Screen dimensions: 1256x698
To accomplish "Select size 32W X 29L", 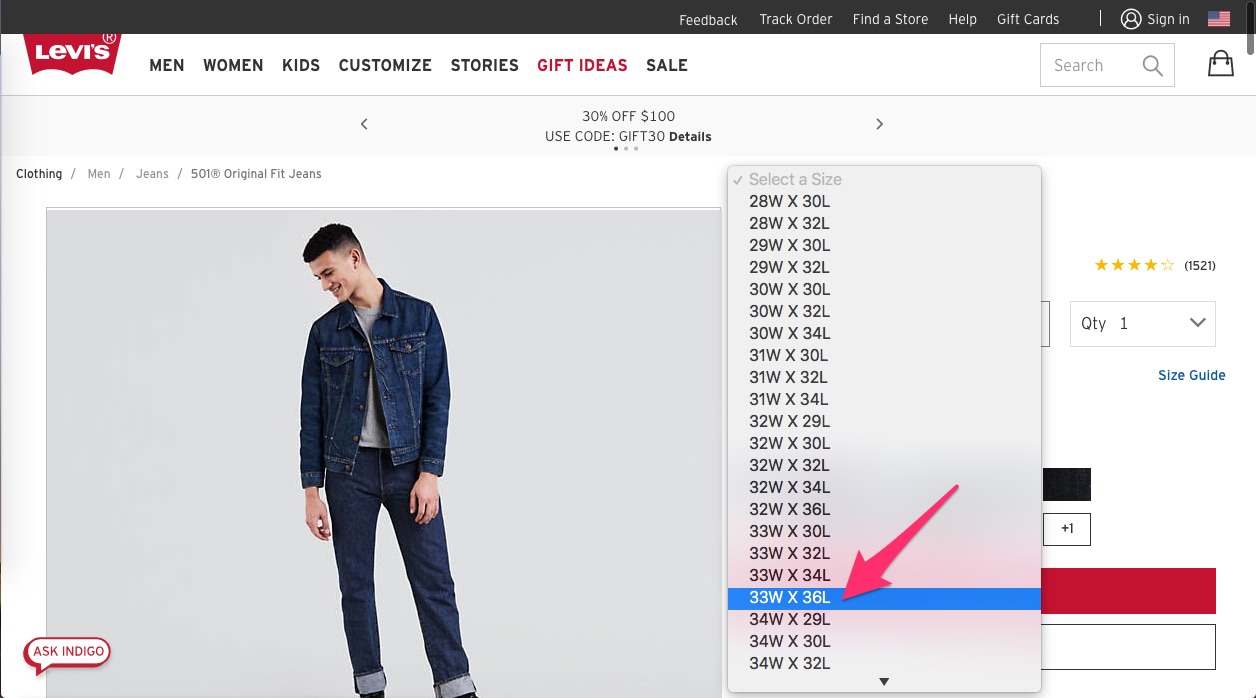I will click(x=884, y=421).
